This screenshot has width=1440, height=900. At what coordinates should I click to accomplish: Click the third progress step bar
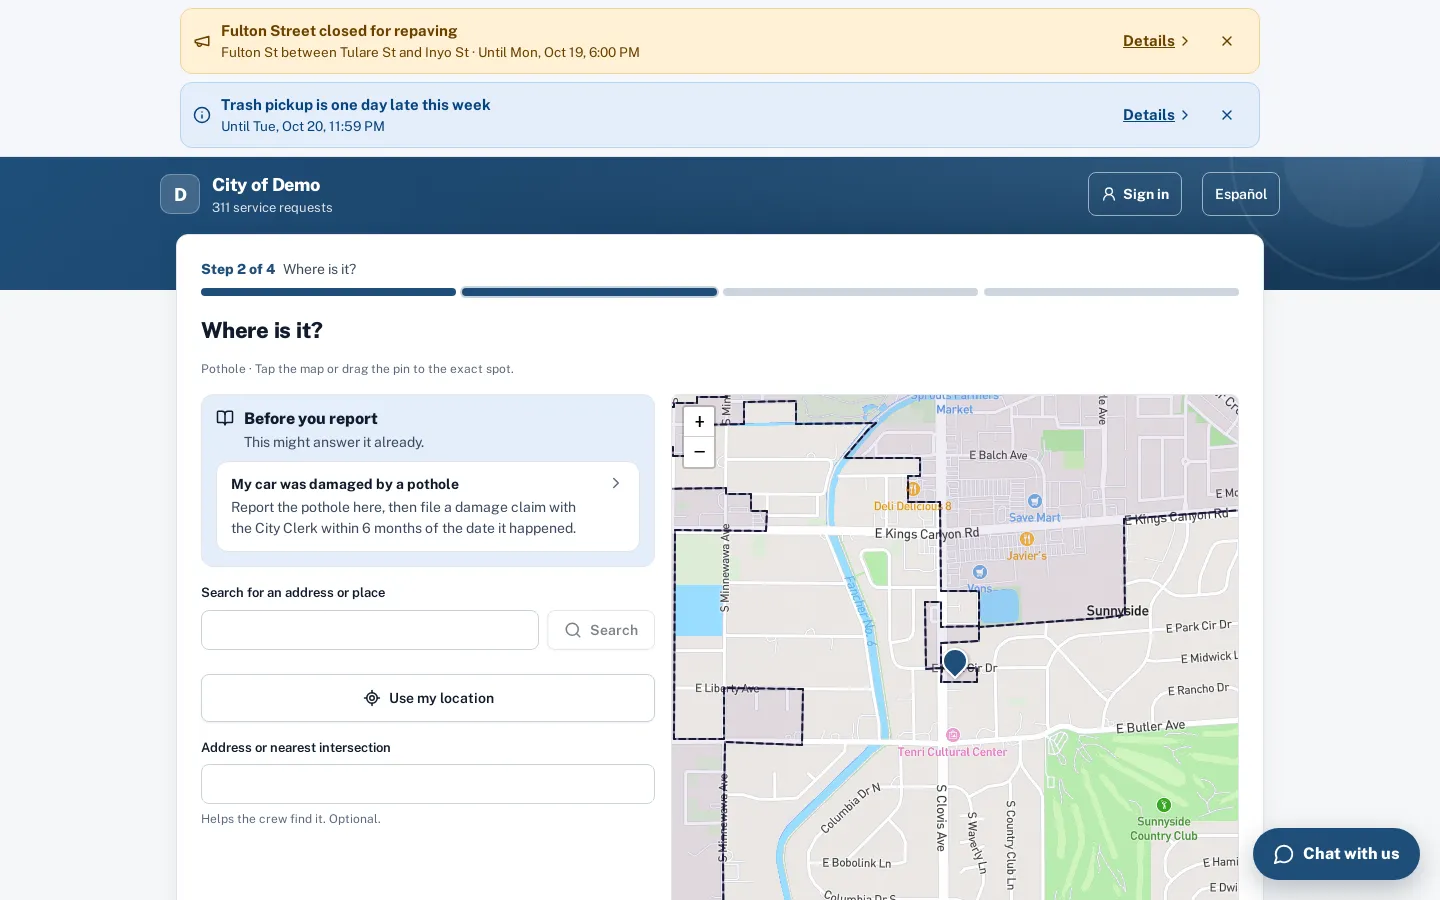(x=850, y=292)
